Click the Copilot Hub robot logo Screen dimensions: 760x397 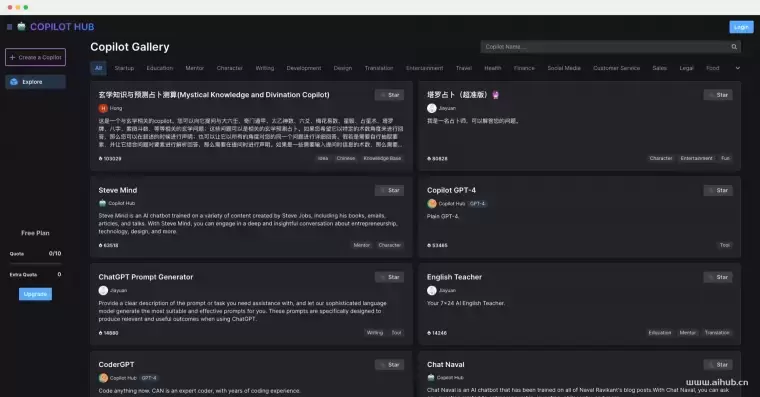(21, 26)
